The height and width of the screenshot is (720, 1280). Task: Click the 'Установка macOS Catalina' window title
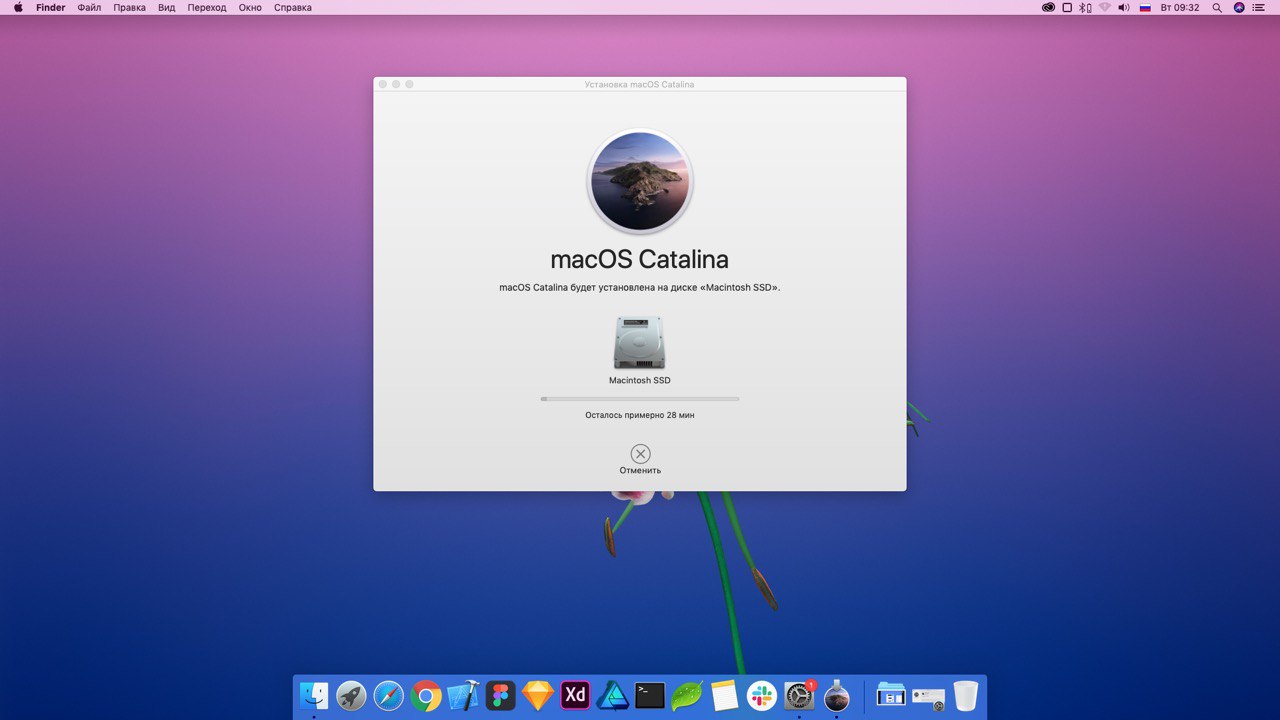(639, 84)
